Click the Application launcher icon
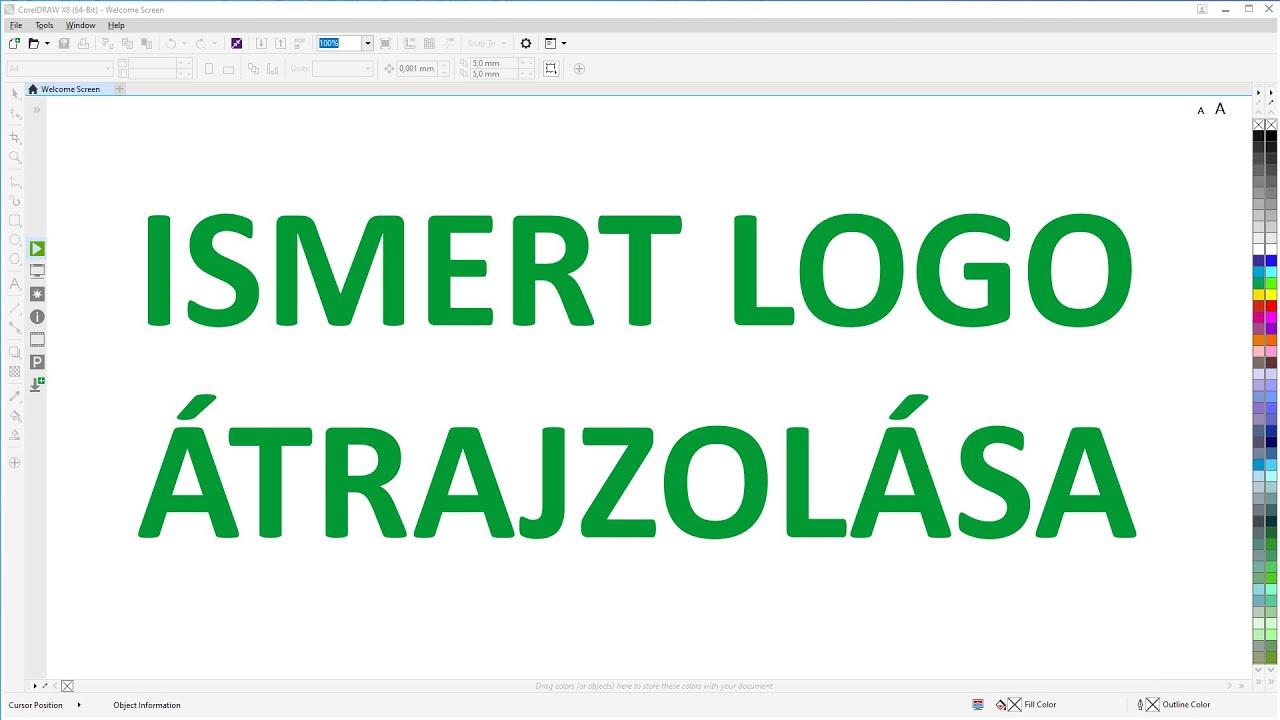Viewport: 1280px width, 720px height. [x=551, y=44]
